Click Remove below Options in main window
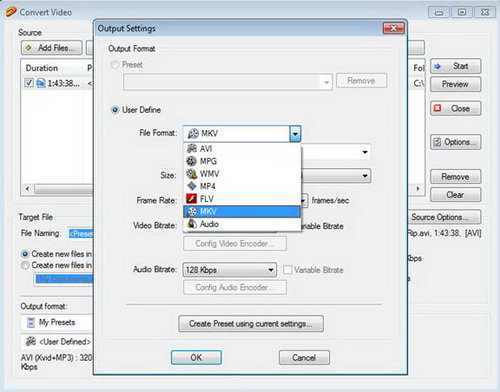Screen dimensions: 500x392 tap(455, 177)
